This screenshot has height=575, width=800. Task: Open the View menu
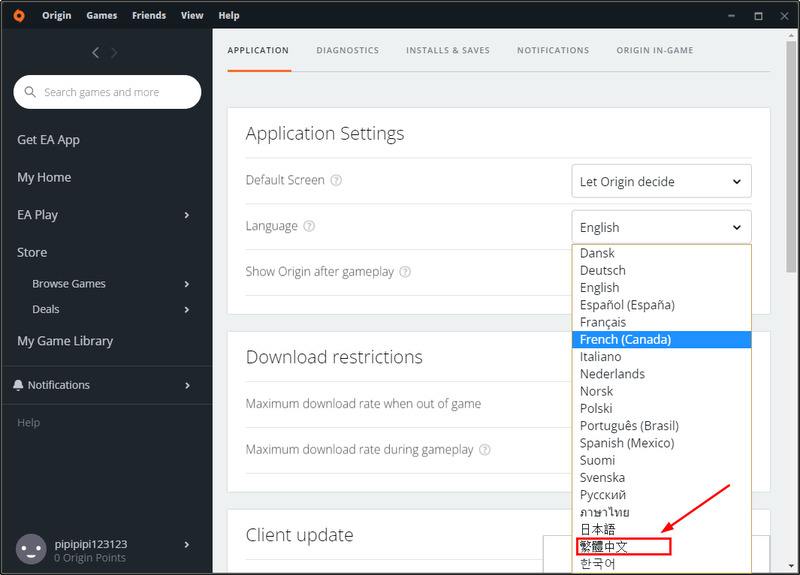tap(192, 15)
